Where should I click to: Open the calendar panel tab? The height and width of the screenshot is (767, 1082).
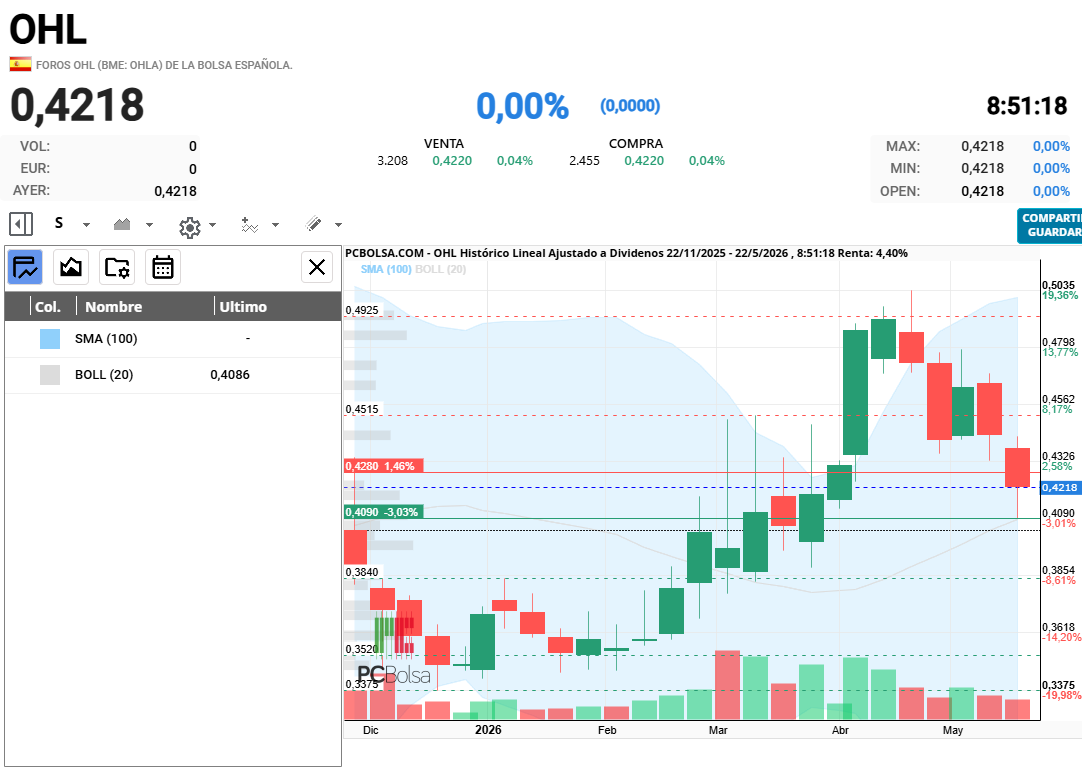[163, 267]
